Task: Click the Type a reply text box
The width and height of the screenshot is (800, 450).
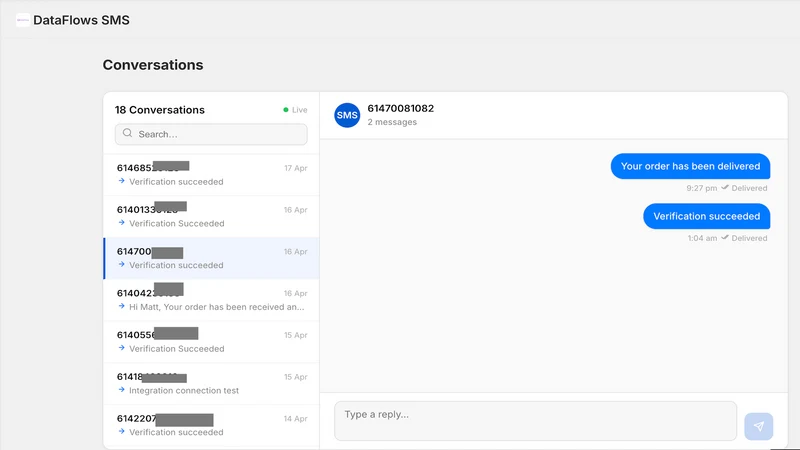Action: pos(535,421)
